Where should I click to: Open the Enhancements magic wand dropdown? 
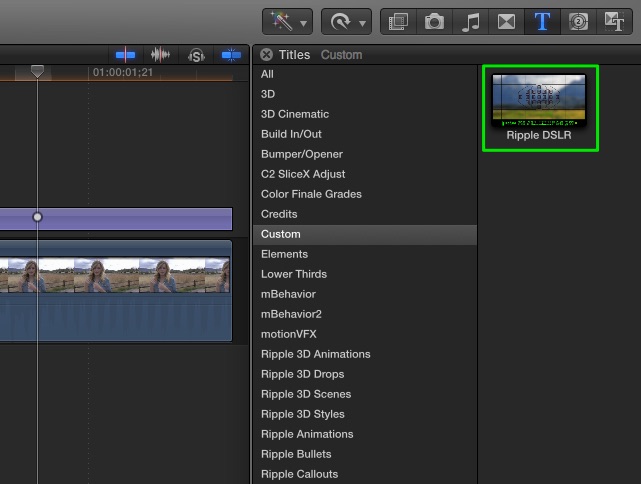click(287, 21)
